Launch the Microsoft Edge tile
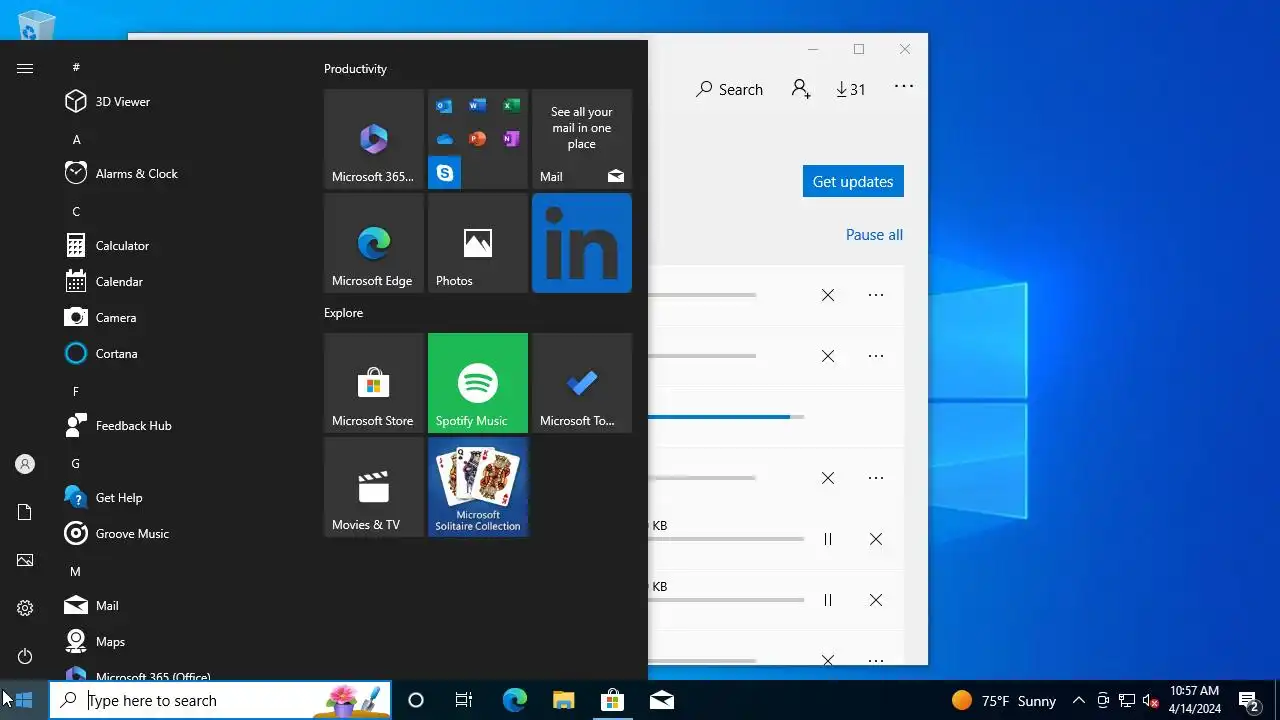The width and height of the screenshot is (1280, 720). [x=374, y=243]
